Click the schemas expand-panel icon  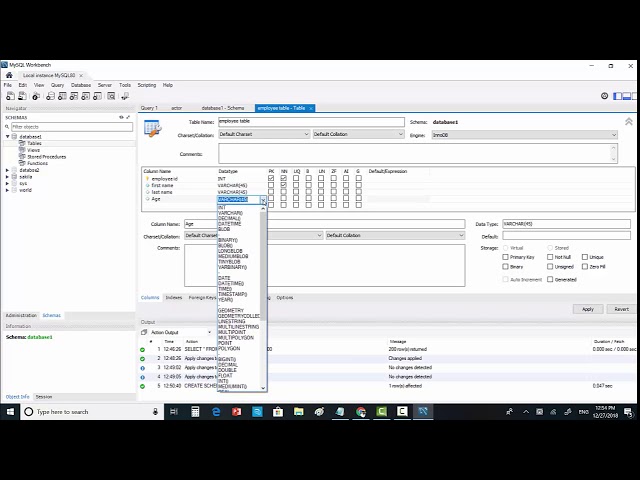(x=128, y=117)
